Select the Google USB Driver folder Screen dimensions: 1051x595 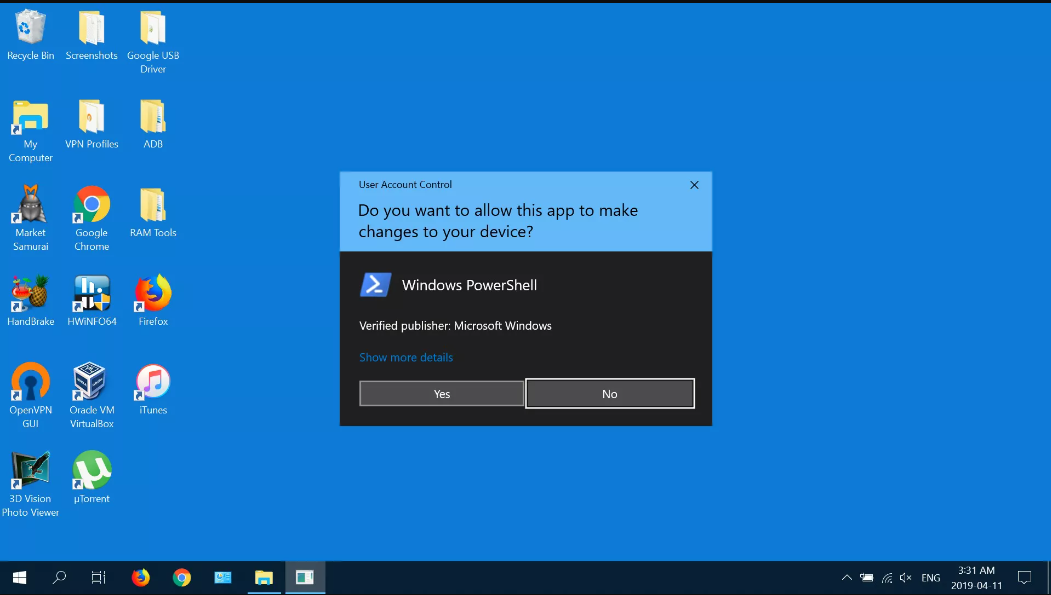(x=153, y=42)
